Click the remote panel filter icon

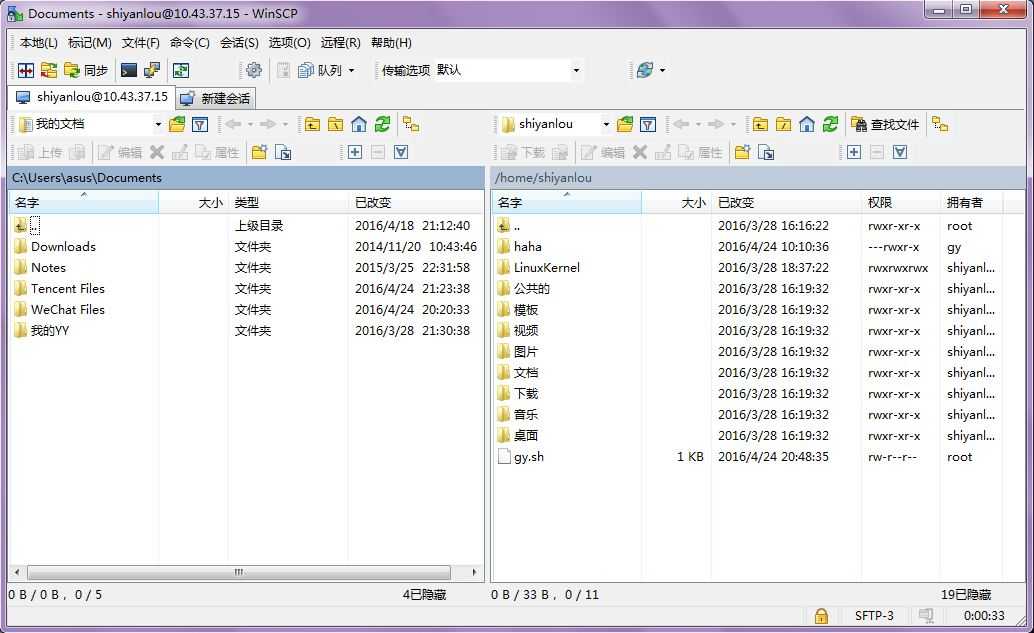tap(648, 124)
